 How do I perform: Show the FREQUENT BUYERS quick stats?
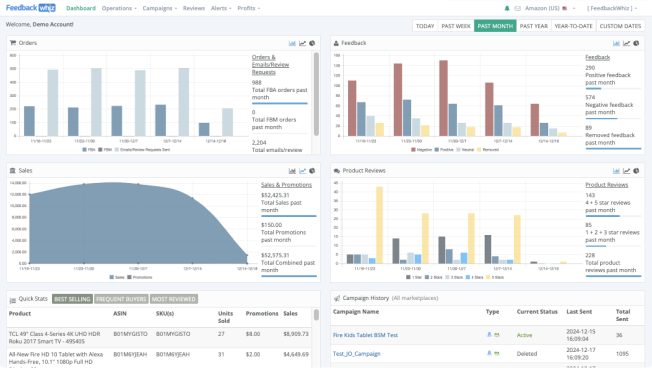point(121,299)
